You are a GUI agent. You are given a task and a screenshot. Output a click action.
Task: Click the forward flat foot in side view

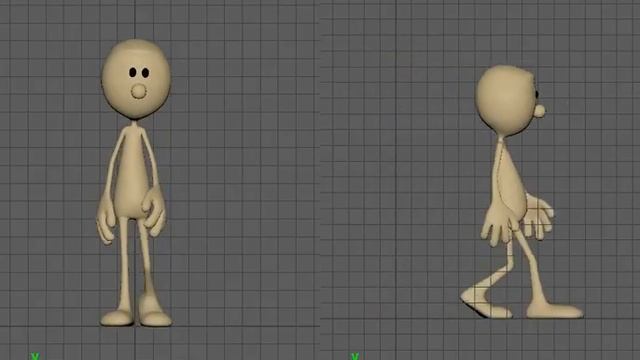click(555, 310)
